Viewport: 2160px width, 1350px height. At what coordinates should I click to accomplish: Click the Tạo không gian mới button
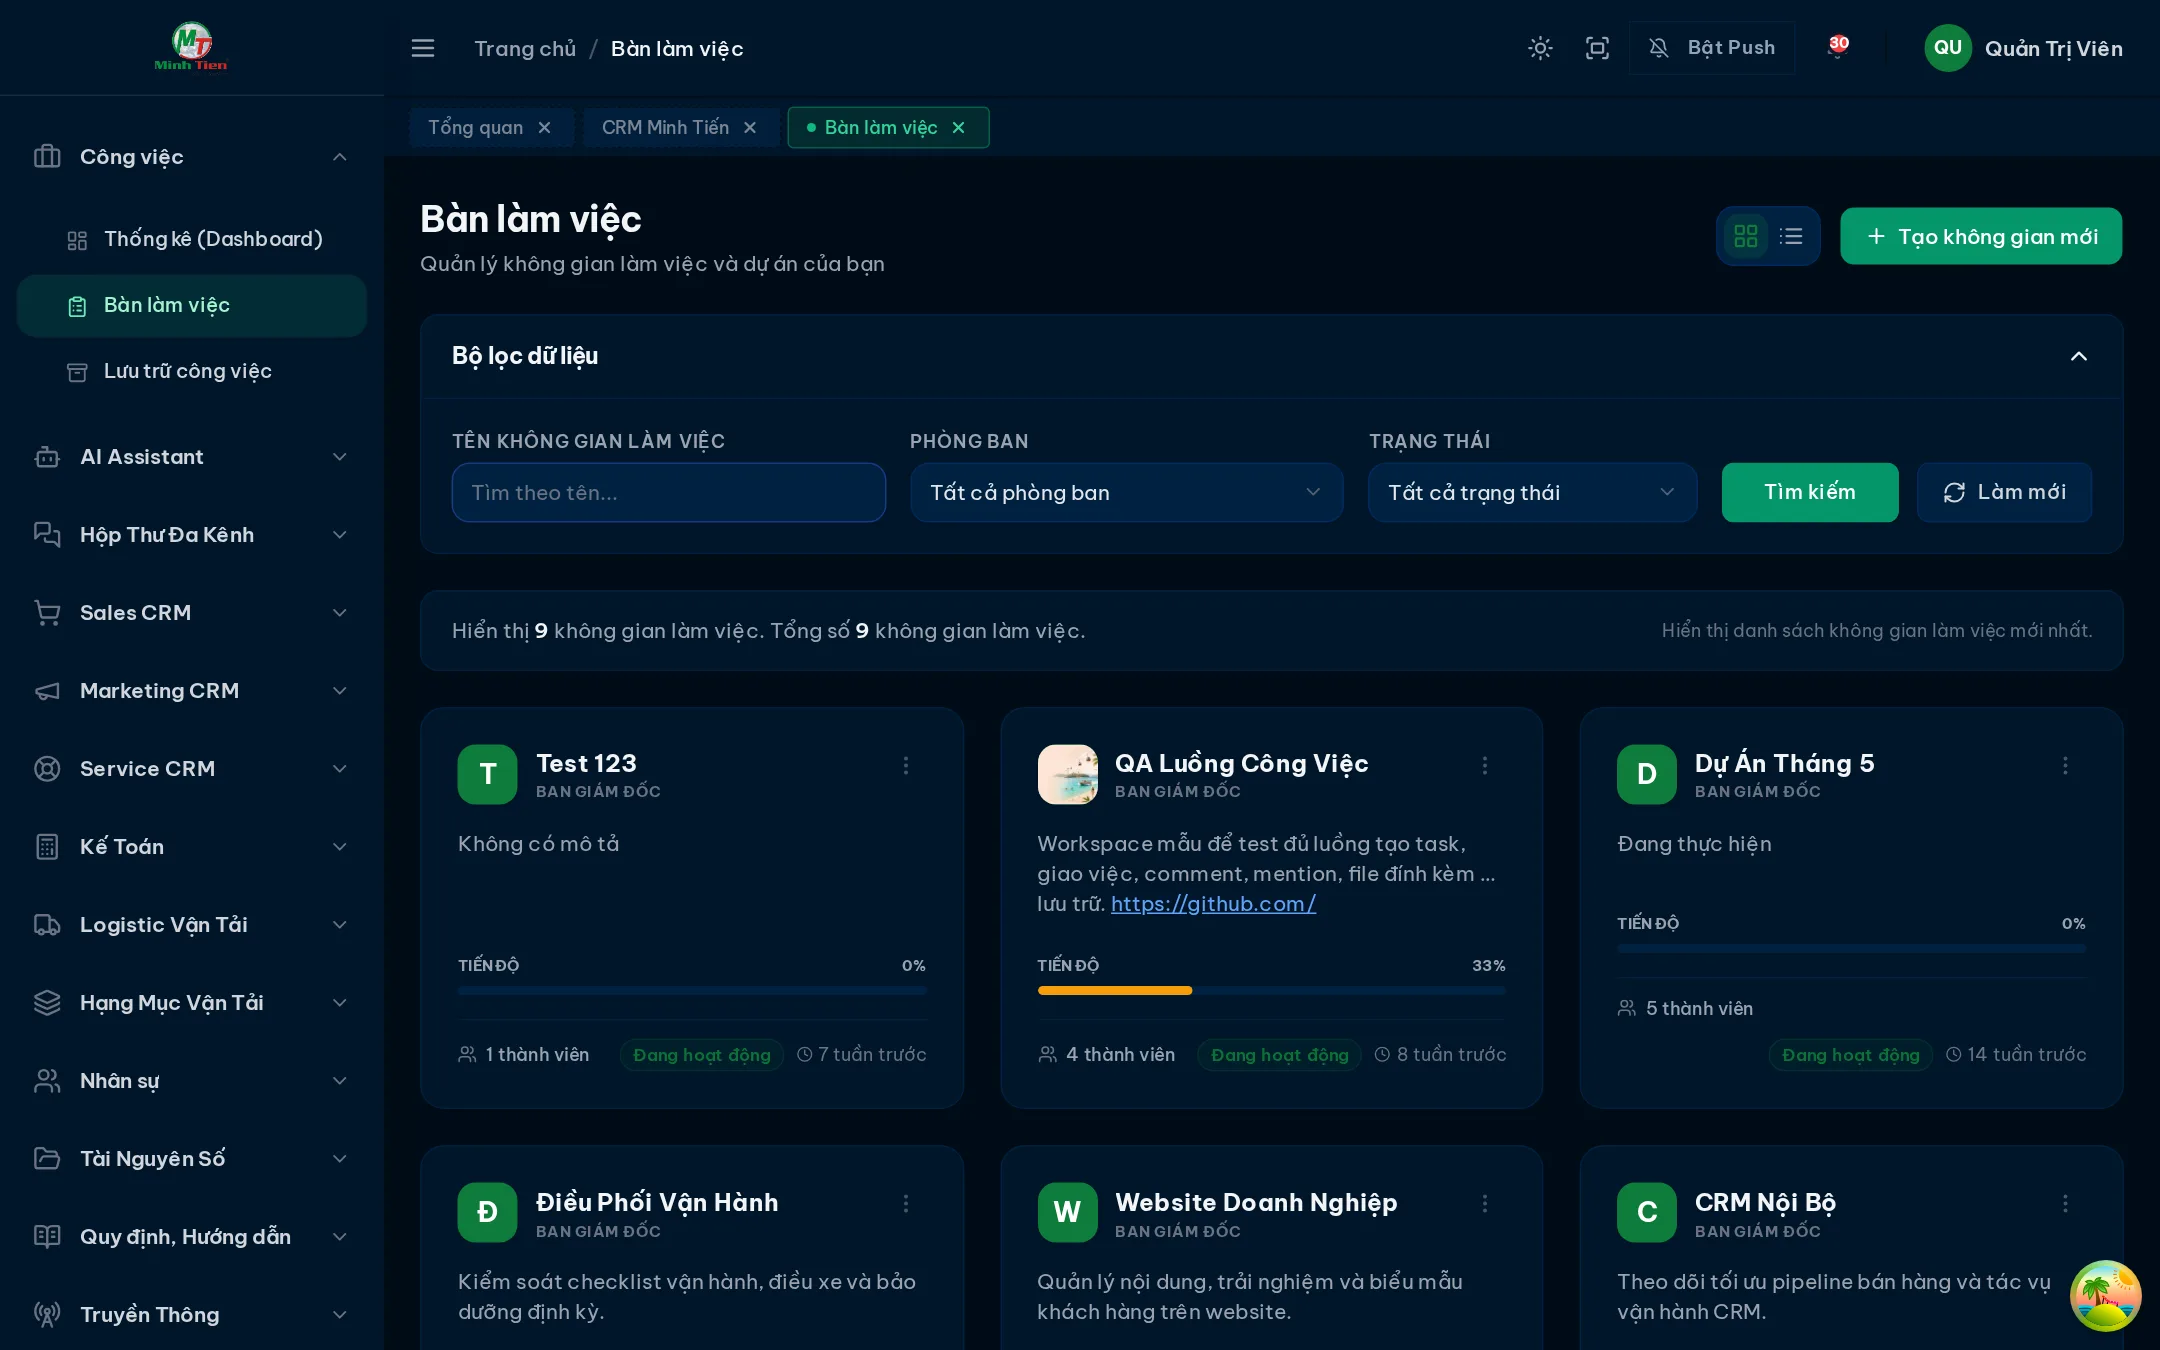(x=1981, y=236)
